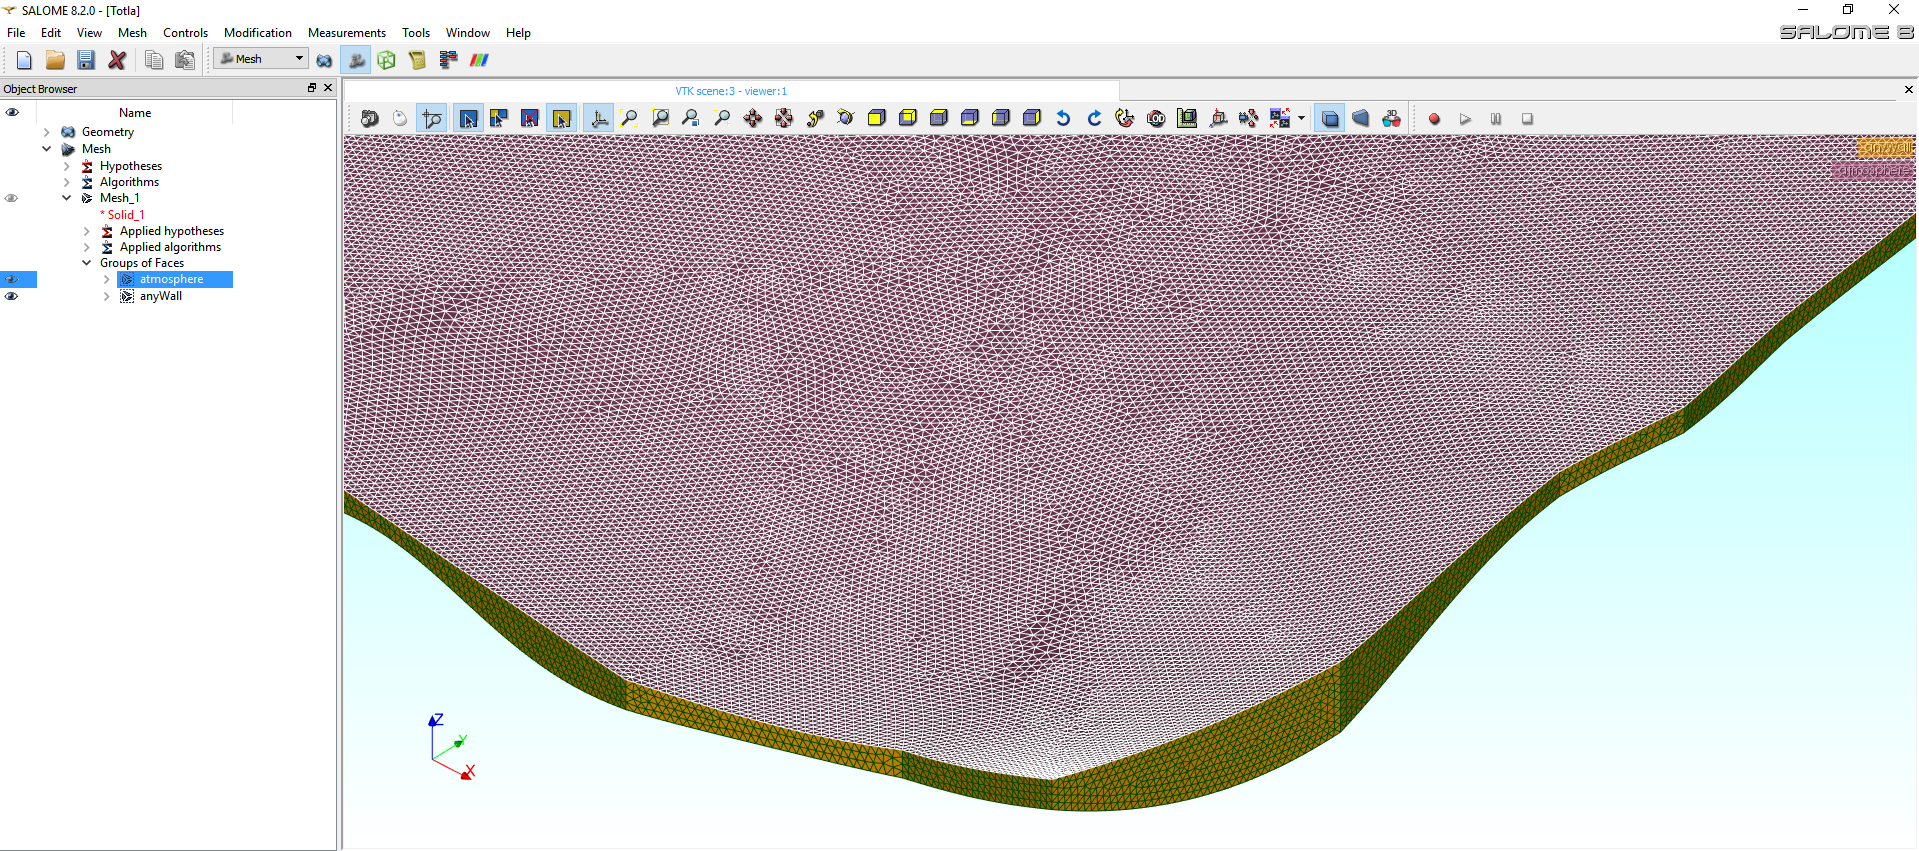Open the File menu
The height and width of the screenshot is (851, 1919).
16,33
